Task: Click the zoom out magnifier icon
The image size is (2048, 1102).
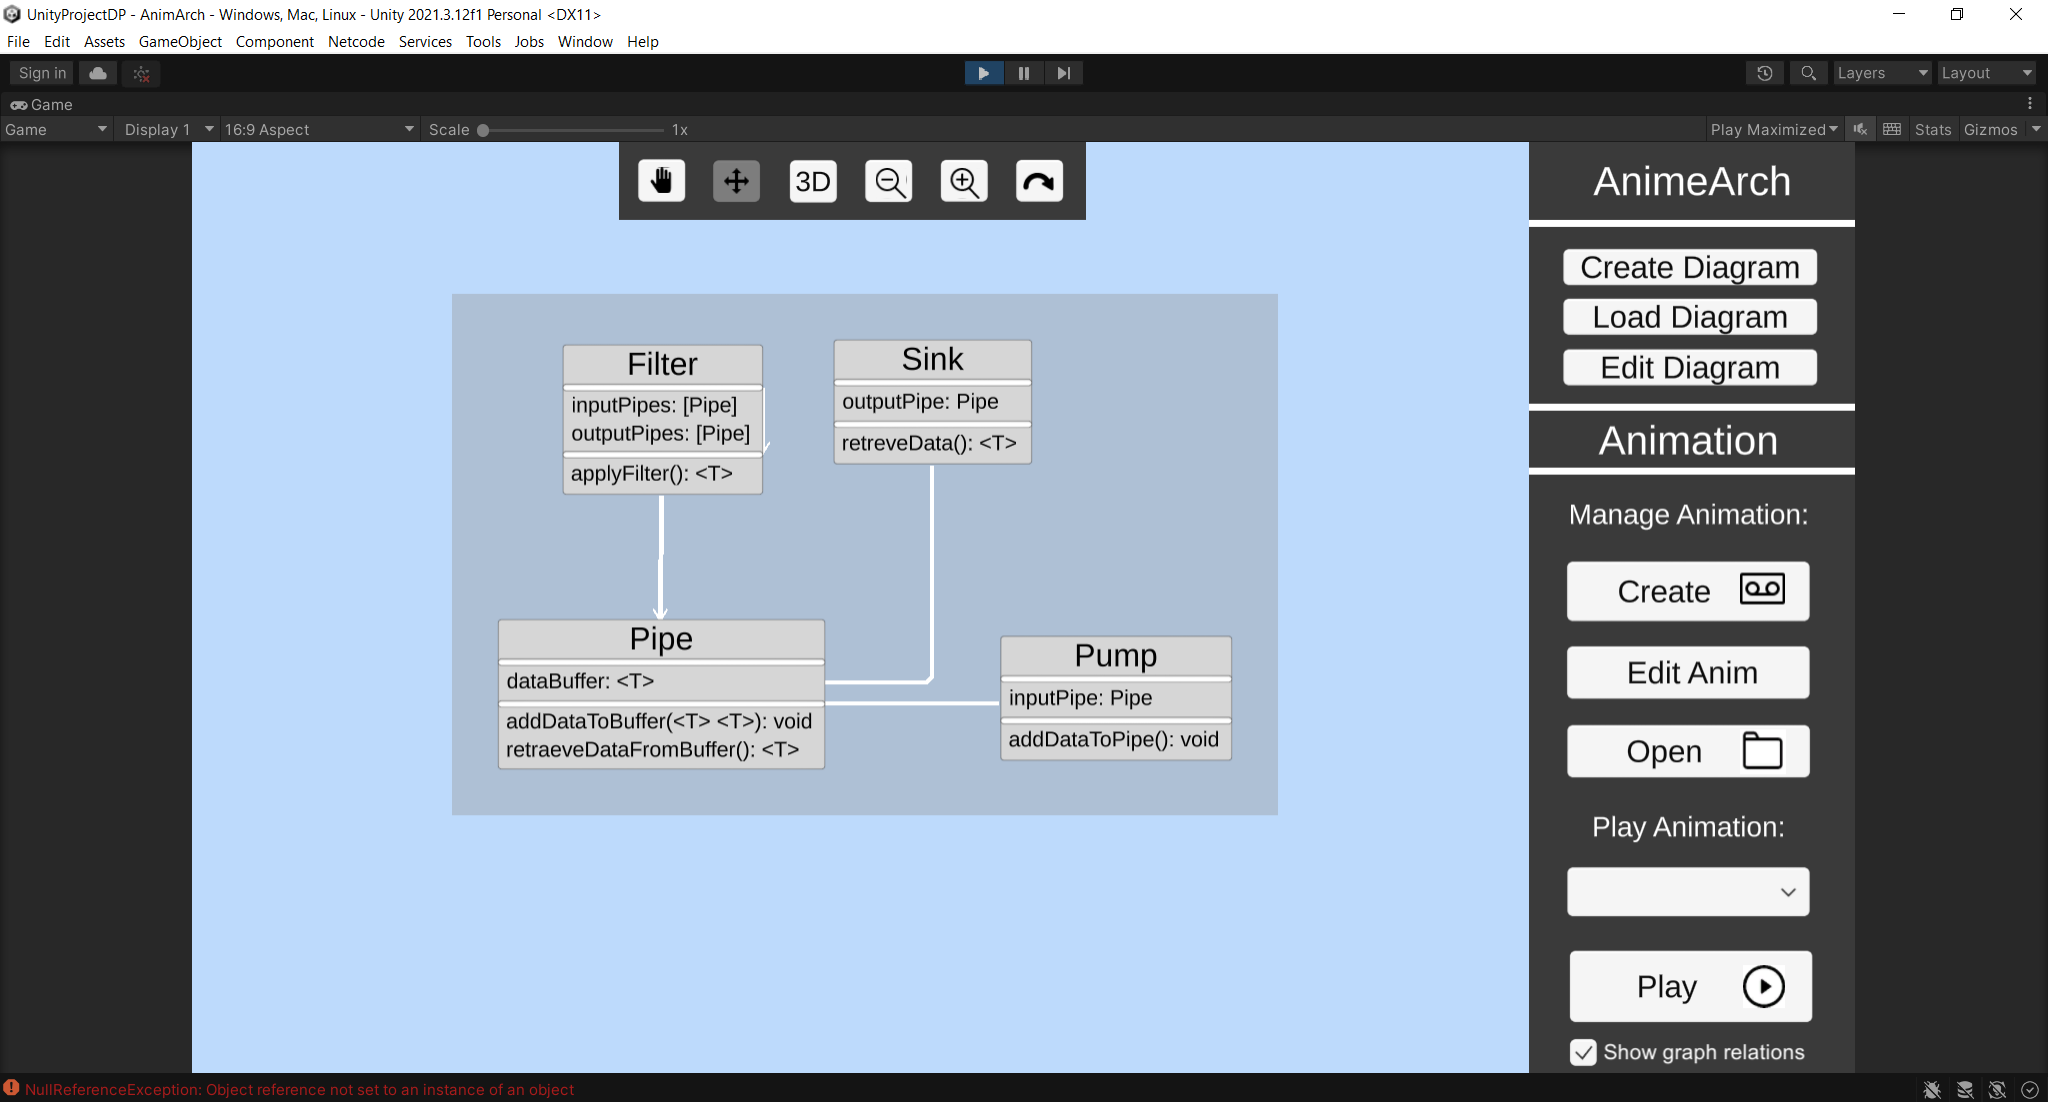Action: pyautogui.click(x=888, y=181)
